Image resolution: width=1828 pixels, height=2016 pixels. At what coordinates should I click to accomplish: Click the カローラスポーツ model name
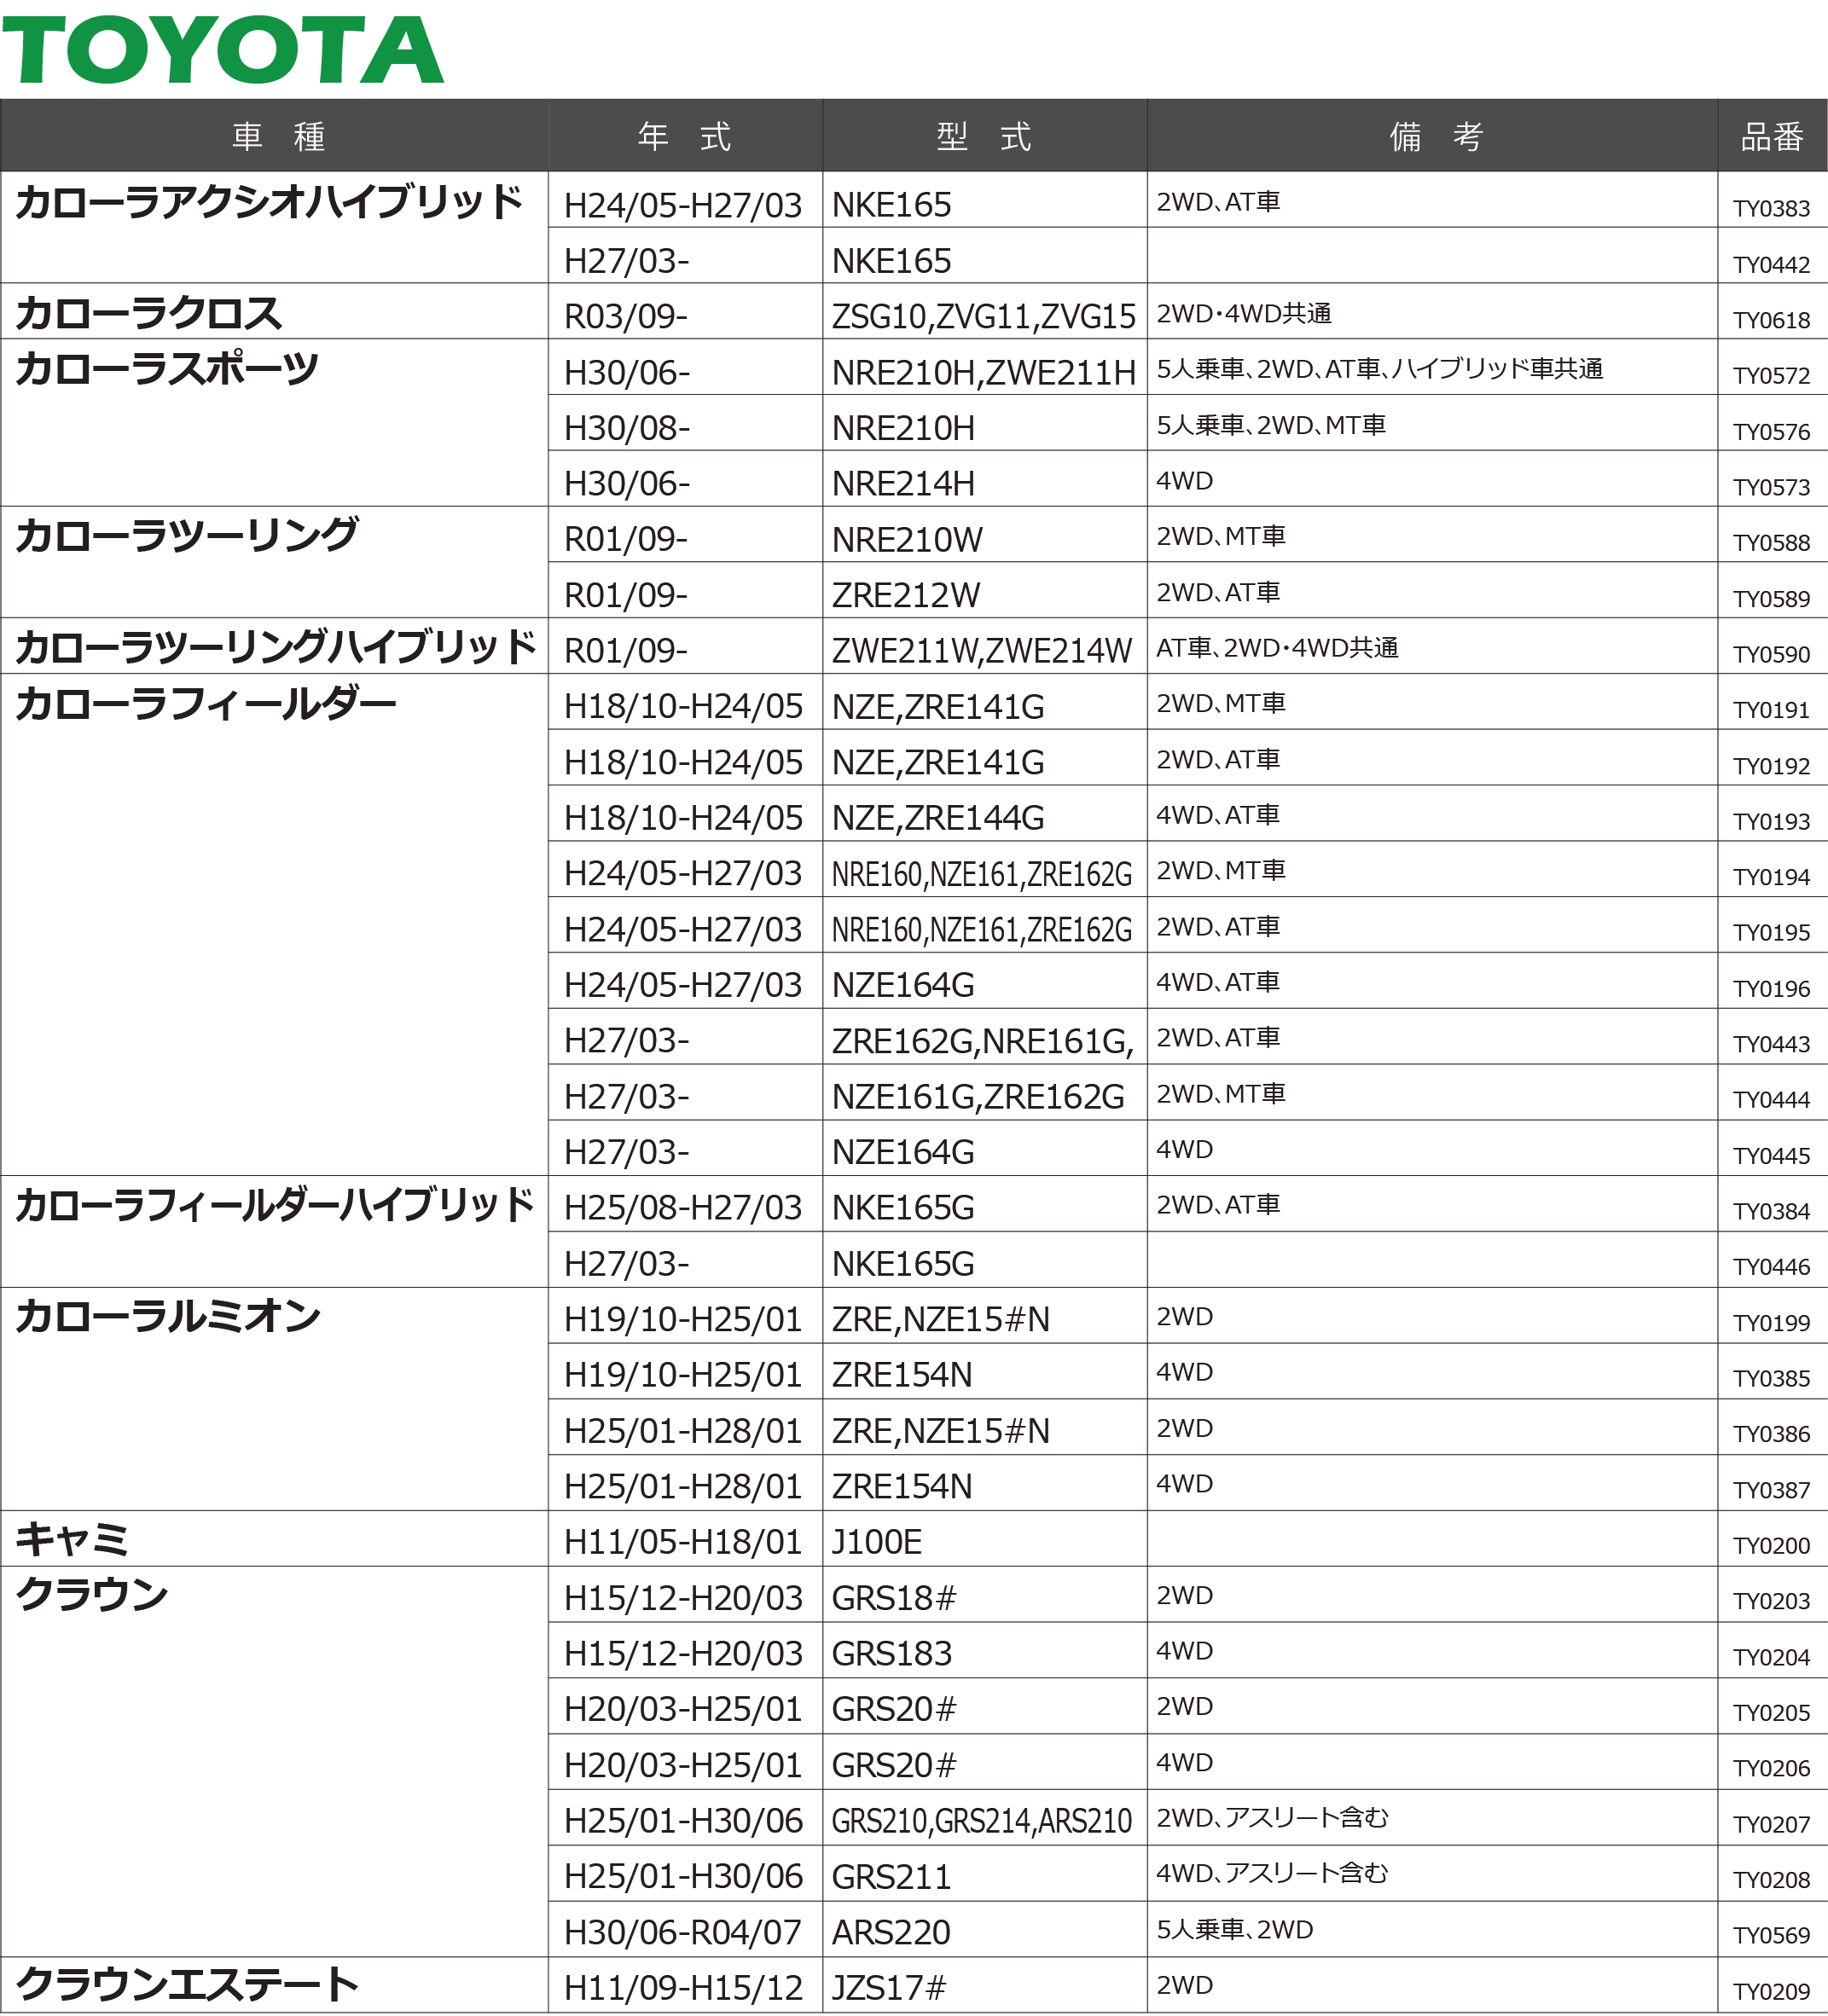coord(166,369)
